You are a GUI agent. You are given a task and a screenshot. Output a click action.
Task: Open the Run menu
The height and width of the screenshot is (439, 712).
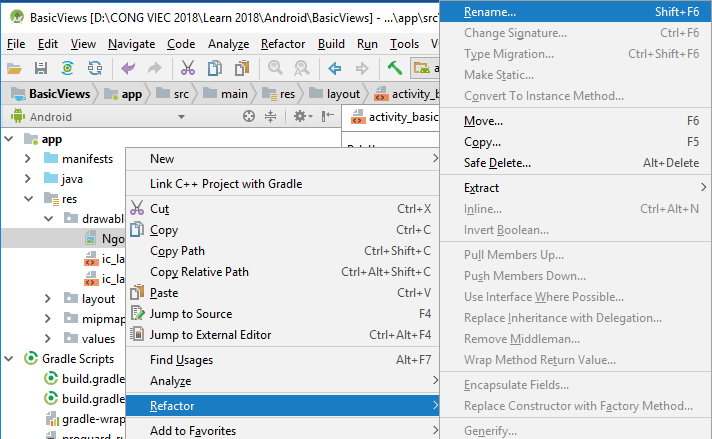coord(367,44)
